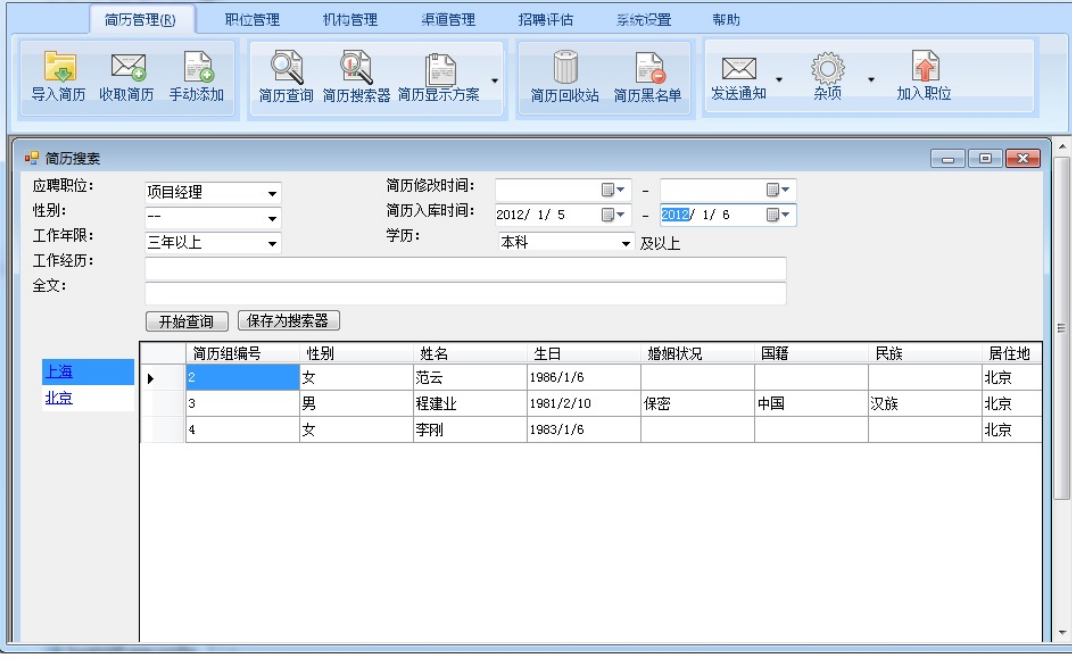Open calendar for 简历修改时间 start date
This screenshot has height=660, width=1072.
click(613, 189)
